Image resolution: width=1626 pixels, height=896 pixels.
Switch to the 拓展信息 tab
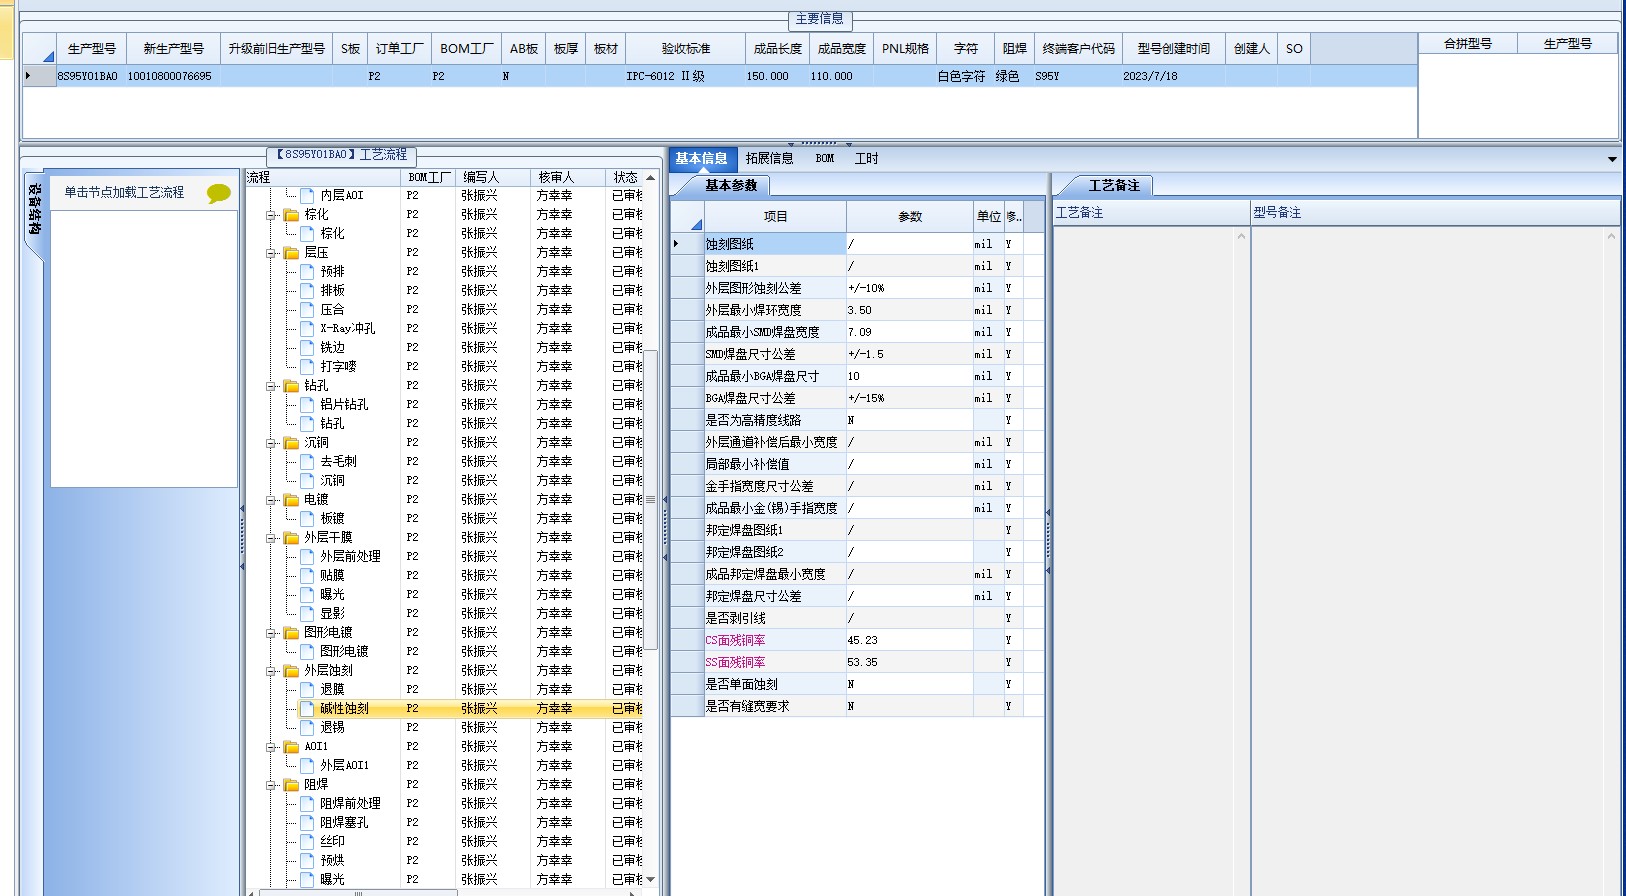(x=769, y=158)
